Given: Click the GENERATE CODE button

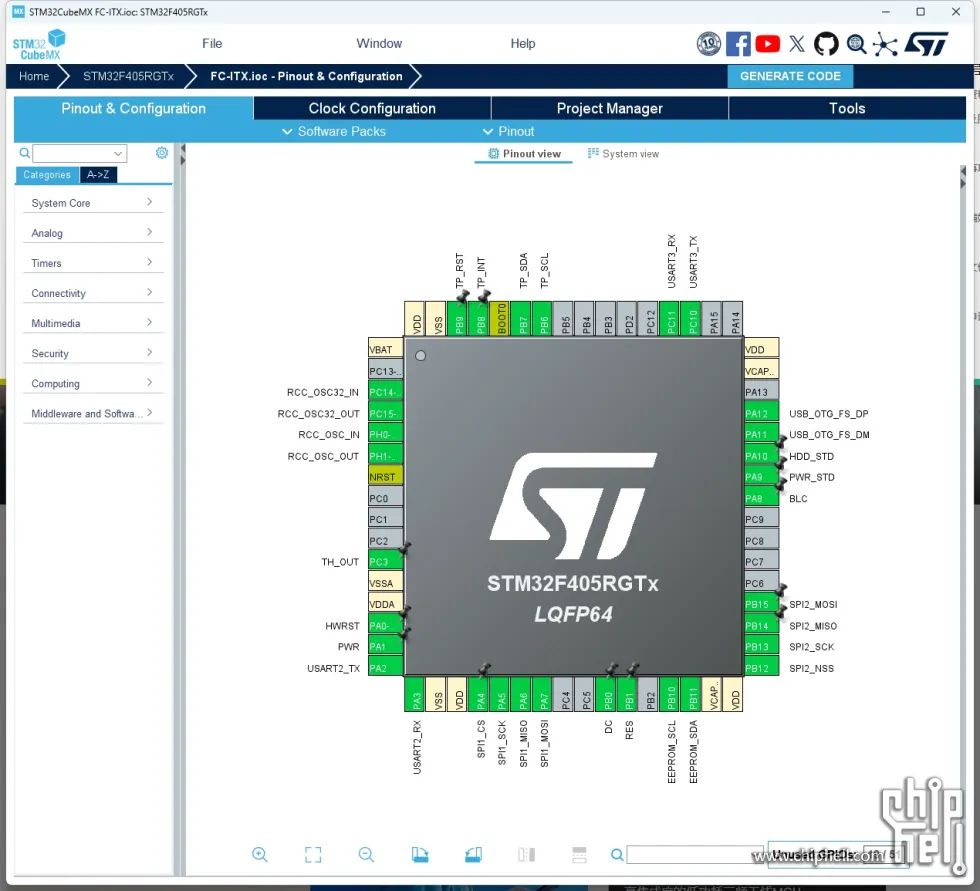Looking at the screenshot, I should tap(790, 76).
